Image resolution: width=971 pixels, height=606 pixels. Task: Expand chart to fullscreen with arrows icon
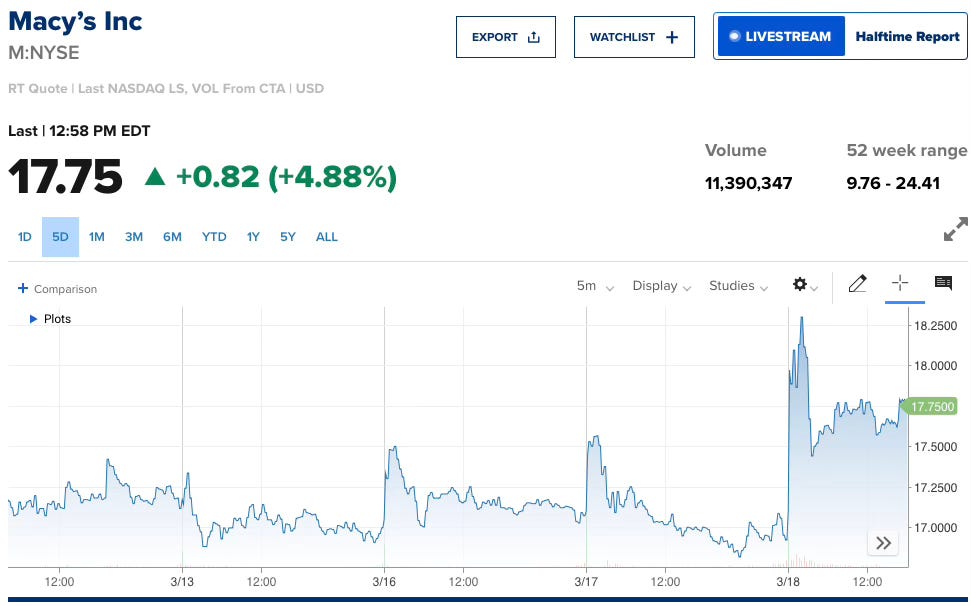(956, 229)
